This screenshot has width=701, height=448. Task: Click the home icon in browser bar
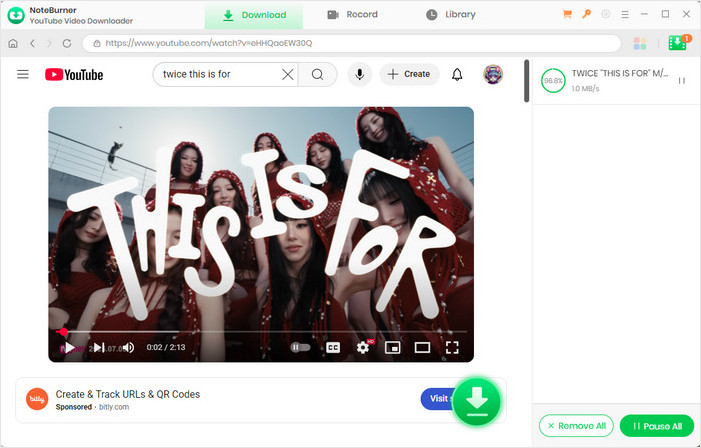click(x=13, y=44)
